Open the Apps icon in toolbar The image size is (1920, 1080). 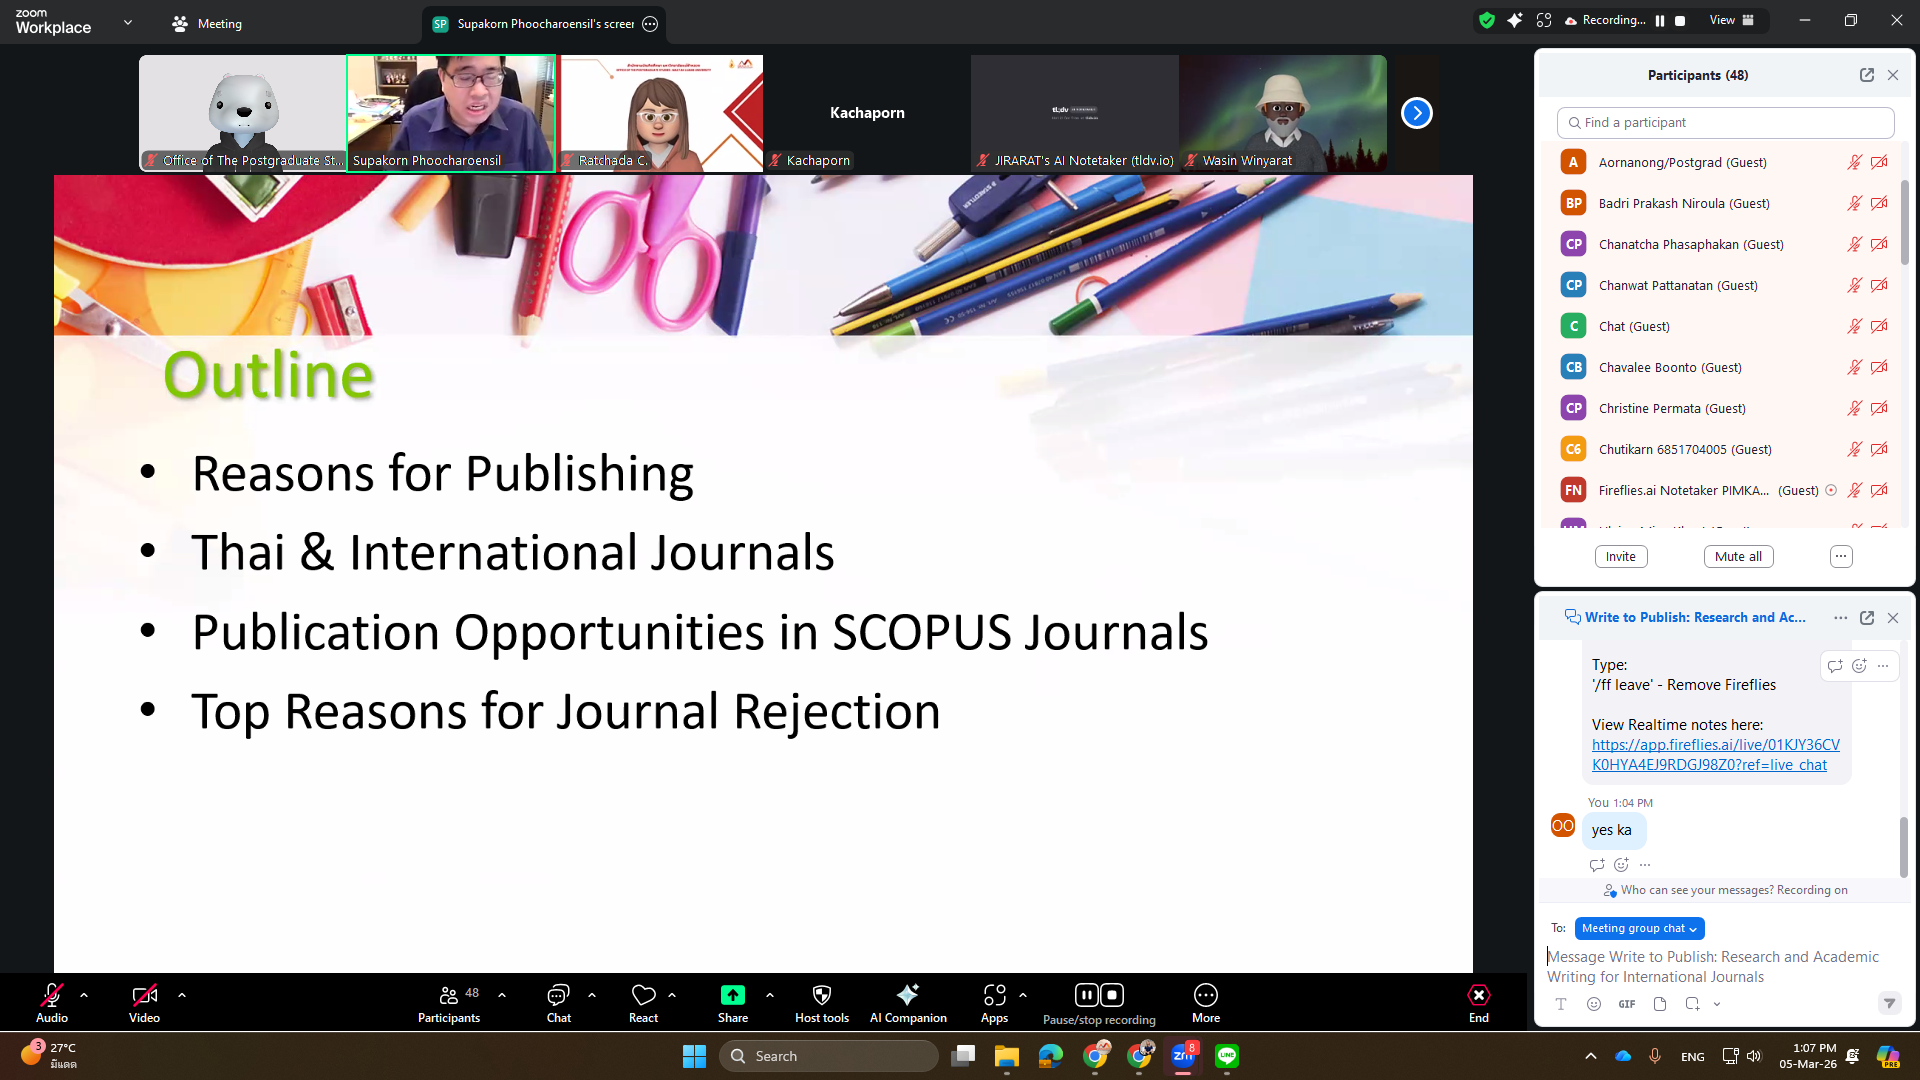(x=994, y=996)
